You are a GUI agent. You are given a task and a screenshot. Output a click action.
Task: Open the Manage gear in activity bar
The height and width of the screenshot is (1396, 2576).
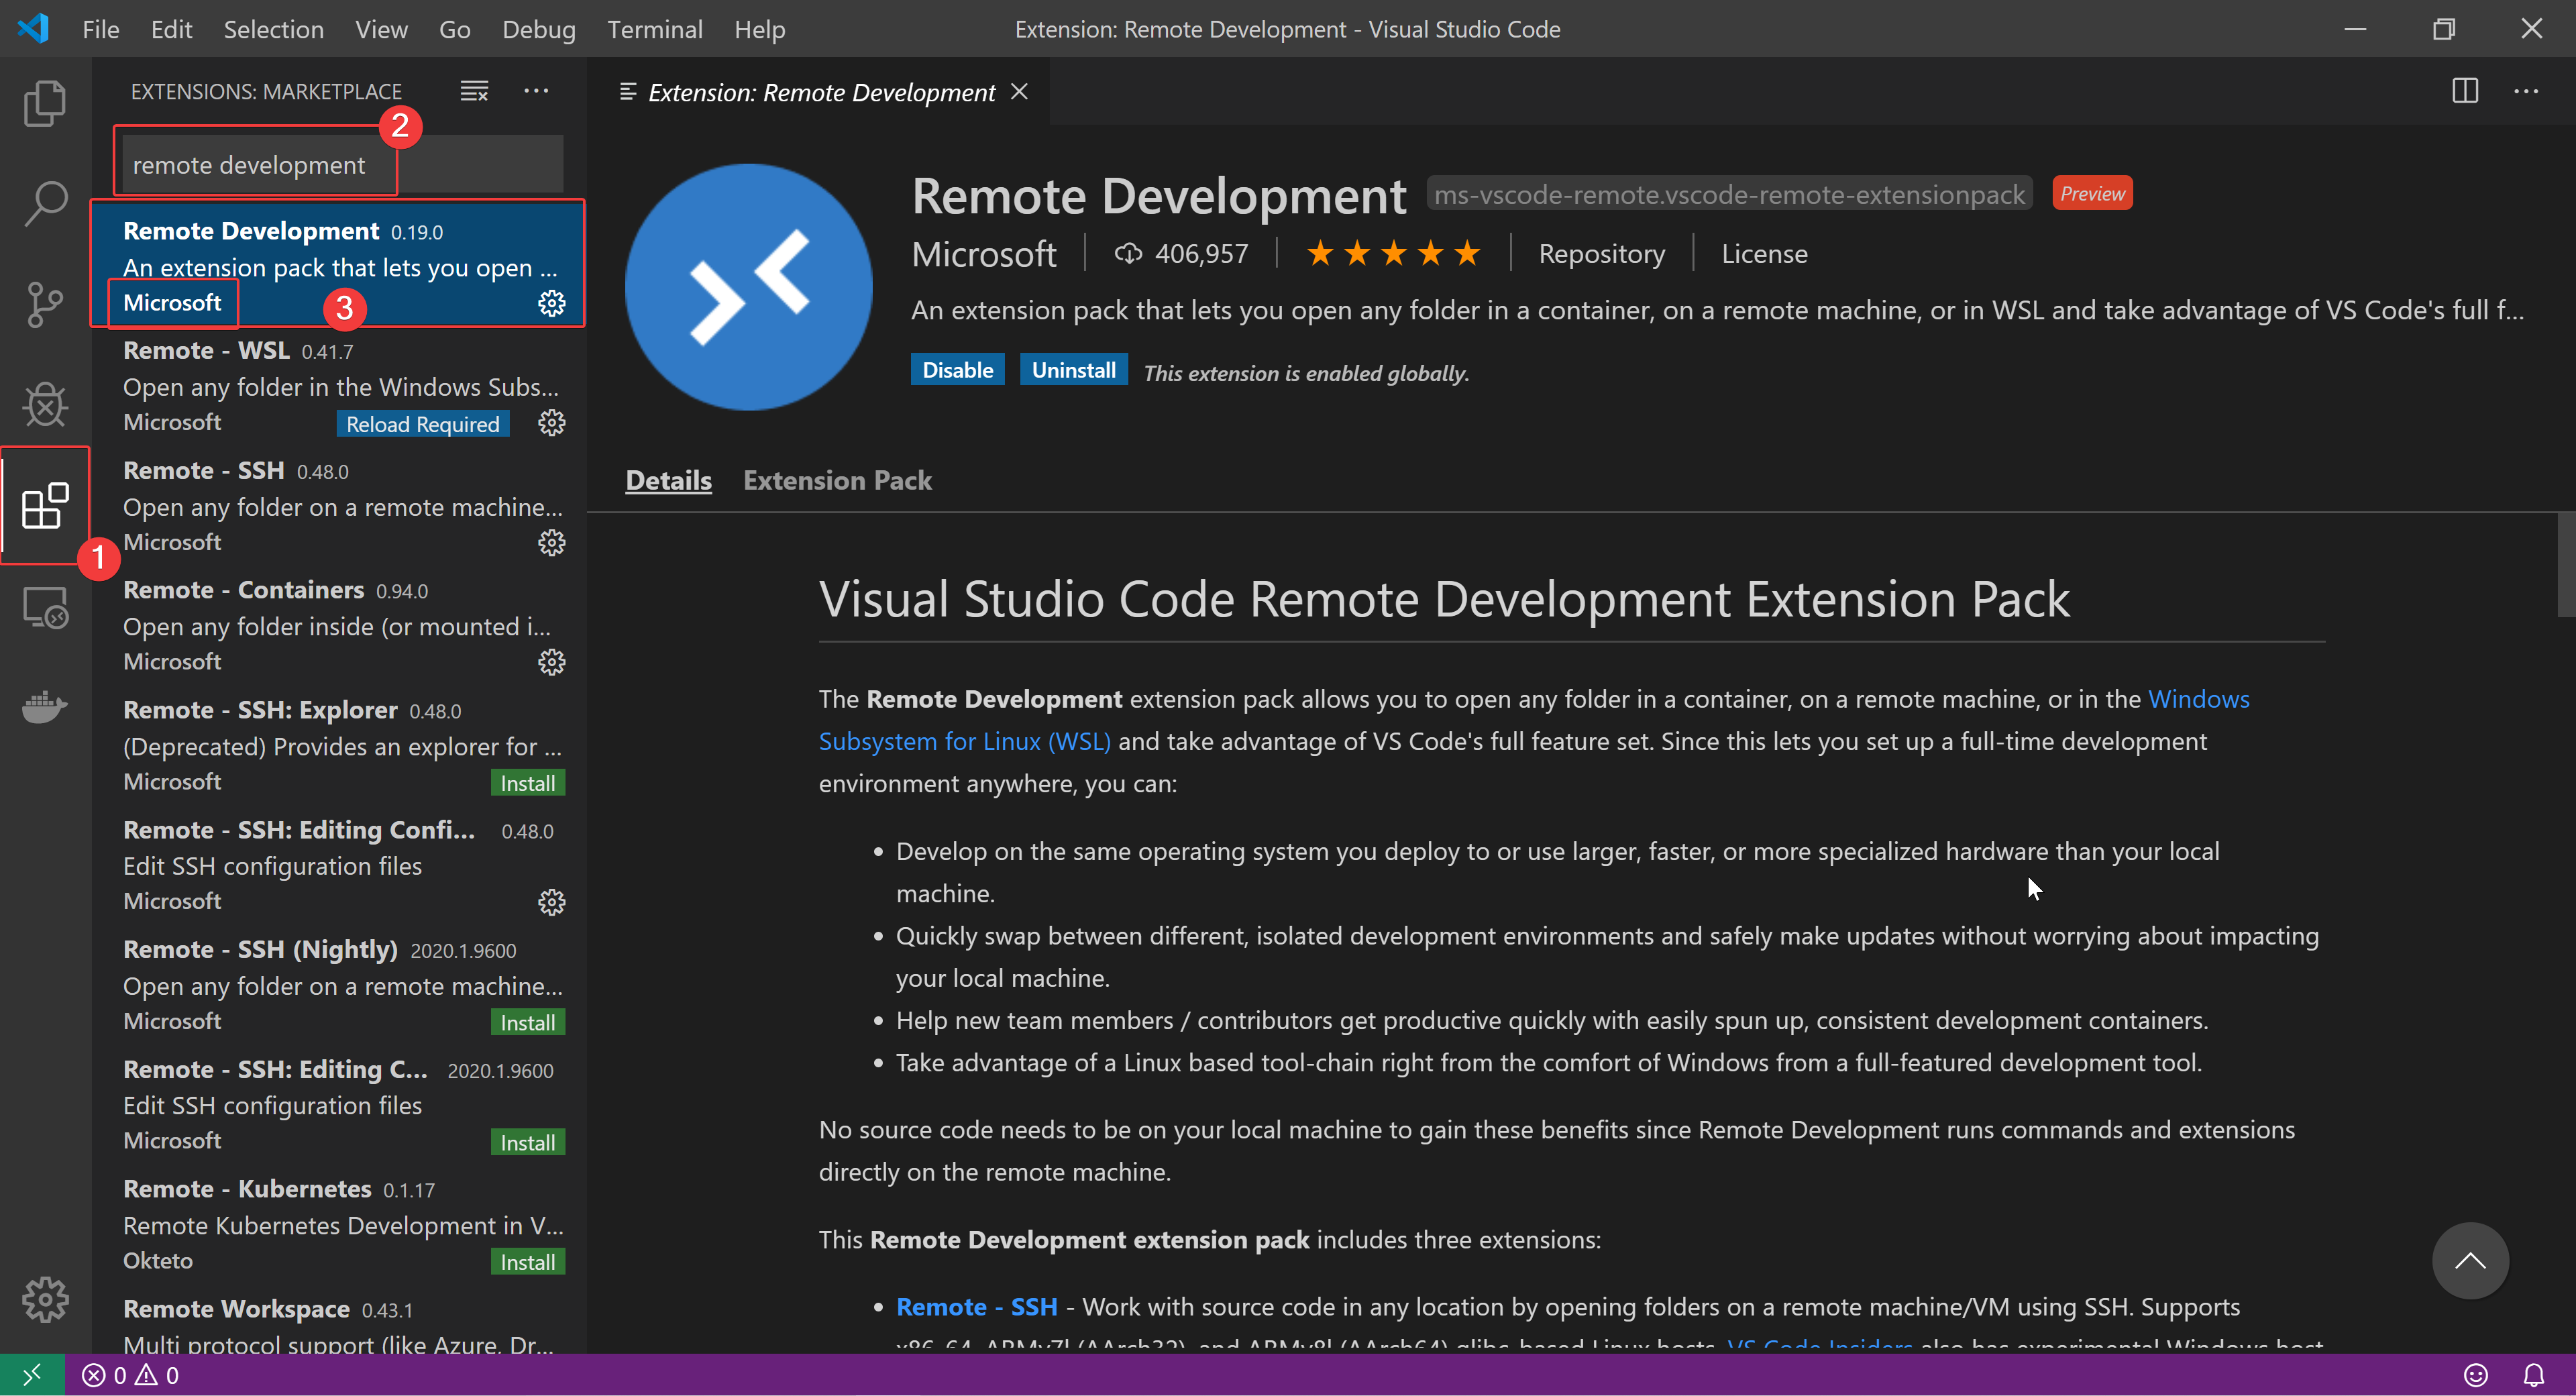pyautogui.click(x=45, y=1299)
